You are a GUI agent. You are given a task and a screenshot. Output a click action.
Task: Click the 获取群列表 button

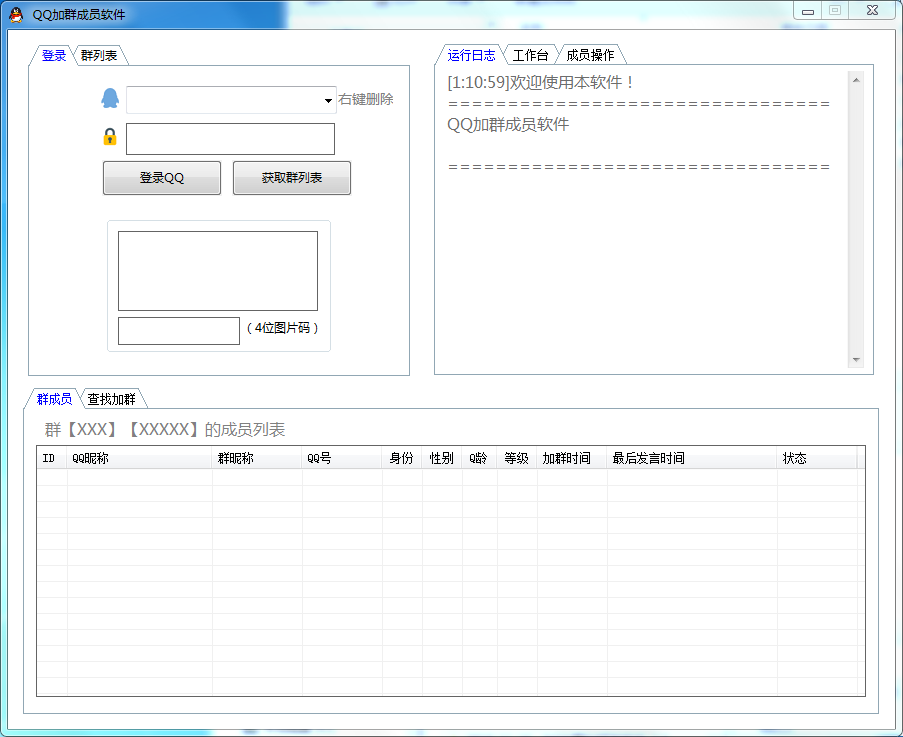291,178
